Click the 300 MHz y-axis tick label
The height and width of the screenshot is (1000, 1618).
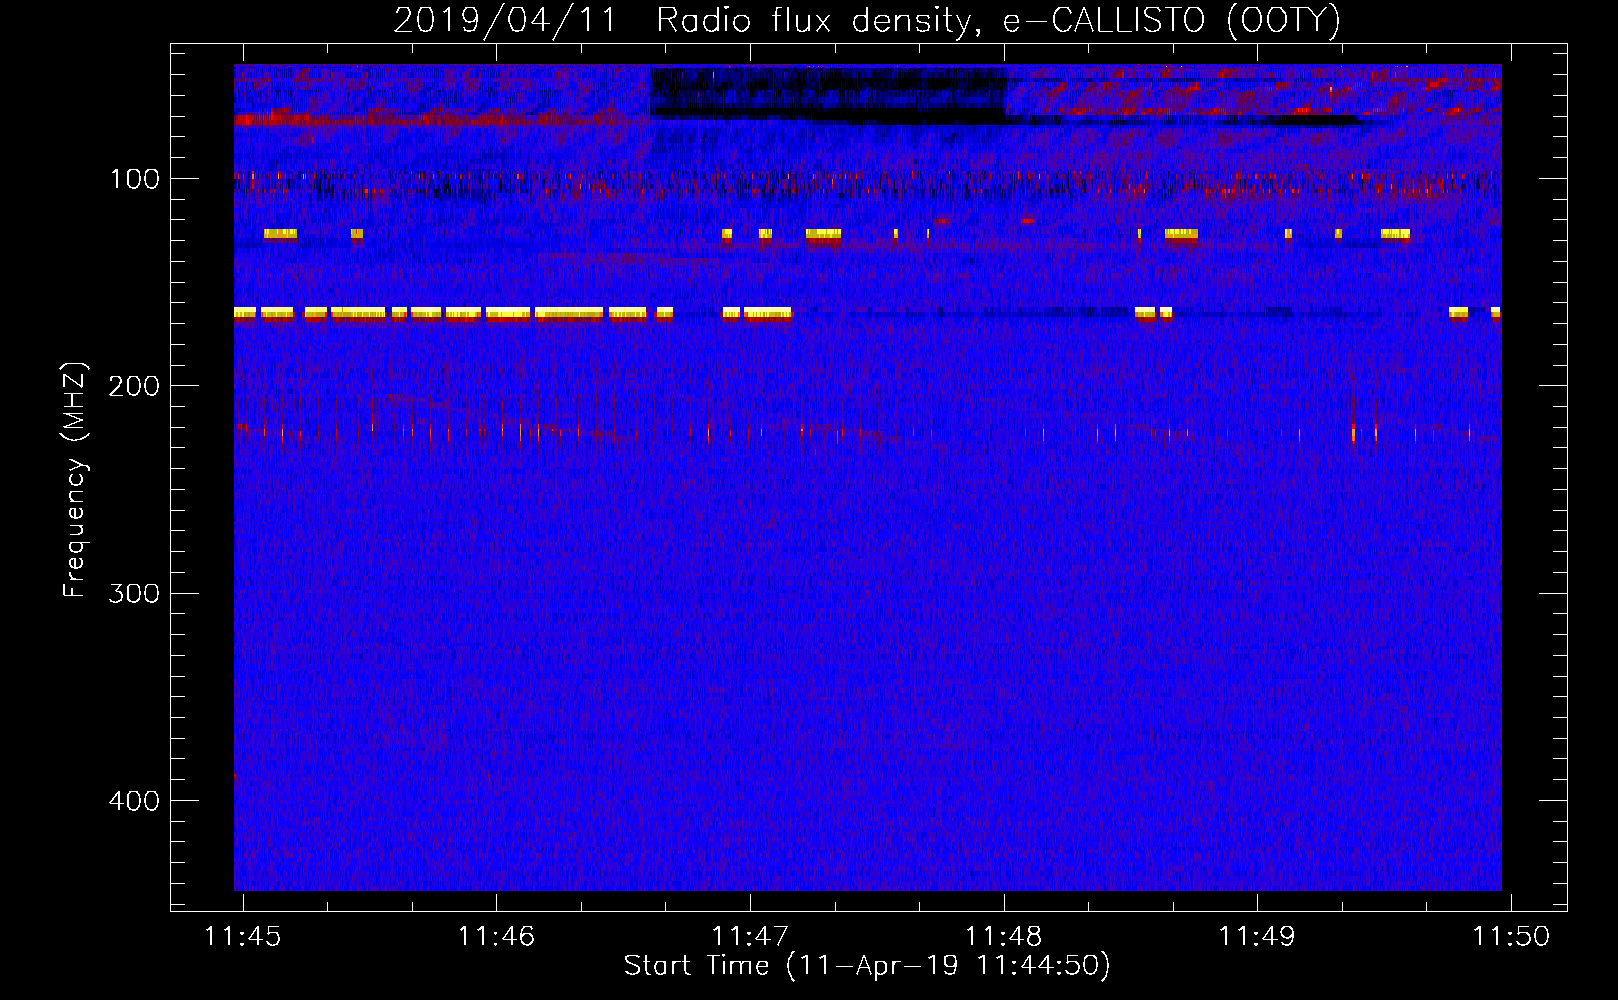click(134, 594)
